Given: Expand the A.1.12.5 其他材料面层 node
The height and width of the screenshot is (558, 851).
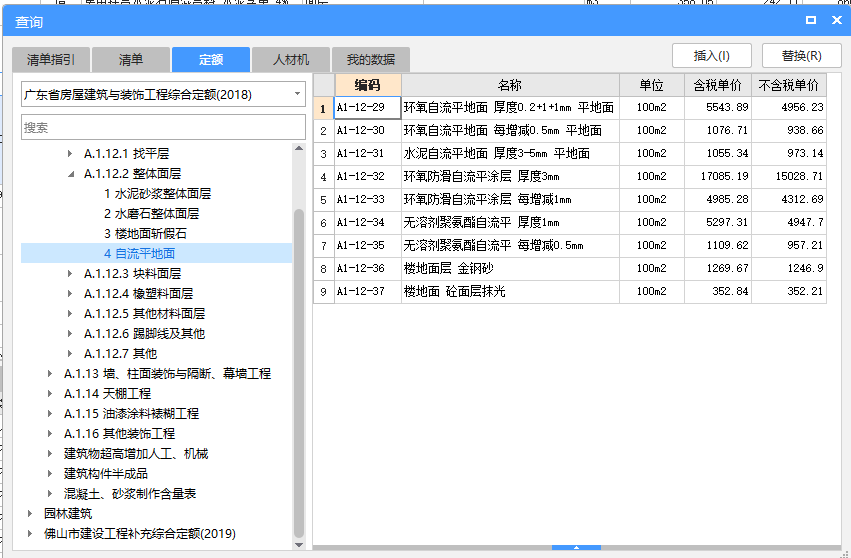Looking at the screenshot, I should (70, 314).
